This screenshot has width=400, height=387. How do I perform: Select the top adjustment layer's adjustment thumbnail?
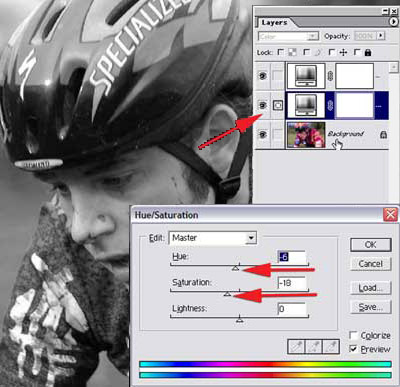[306, 76]
